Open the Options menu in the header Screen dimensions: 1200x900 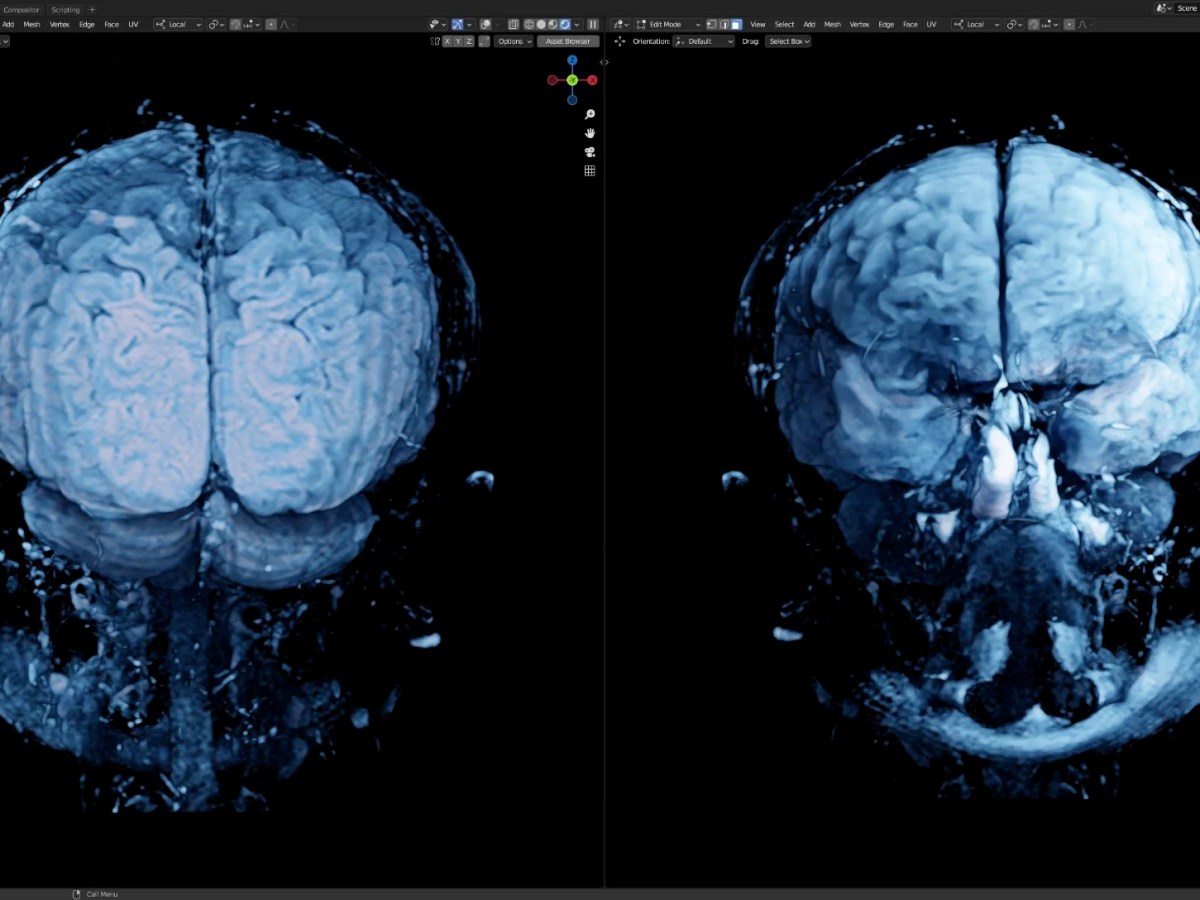click(x=513, y=41)
